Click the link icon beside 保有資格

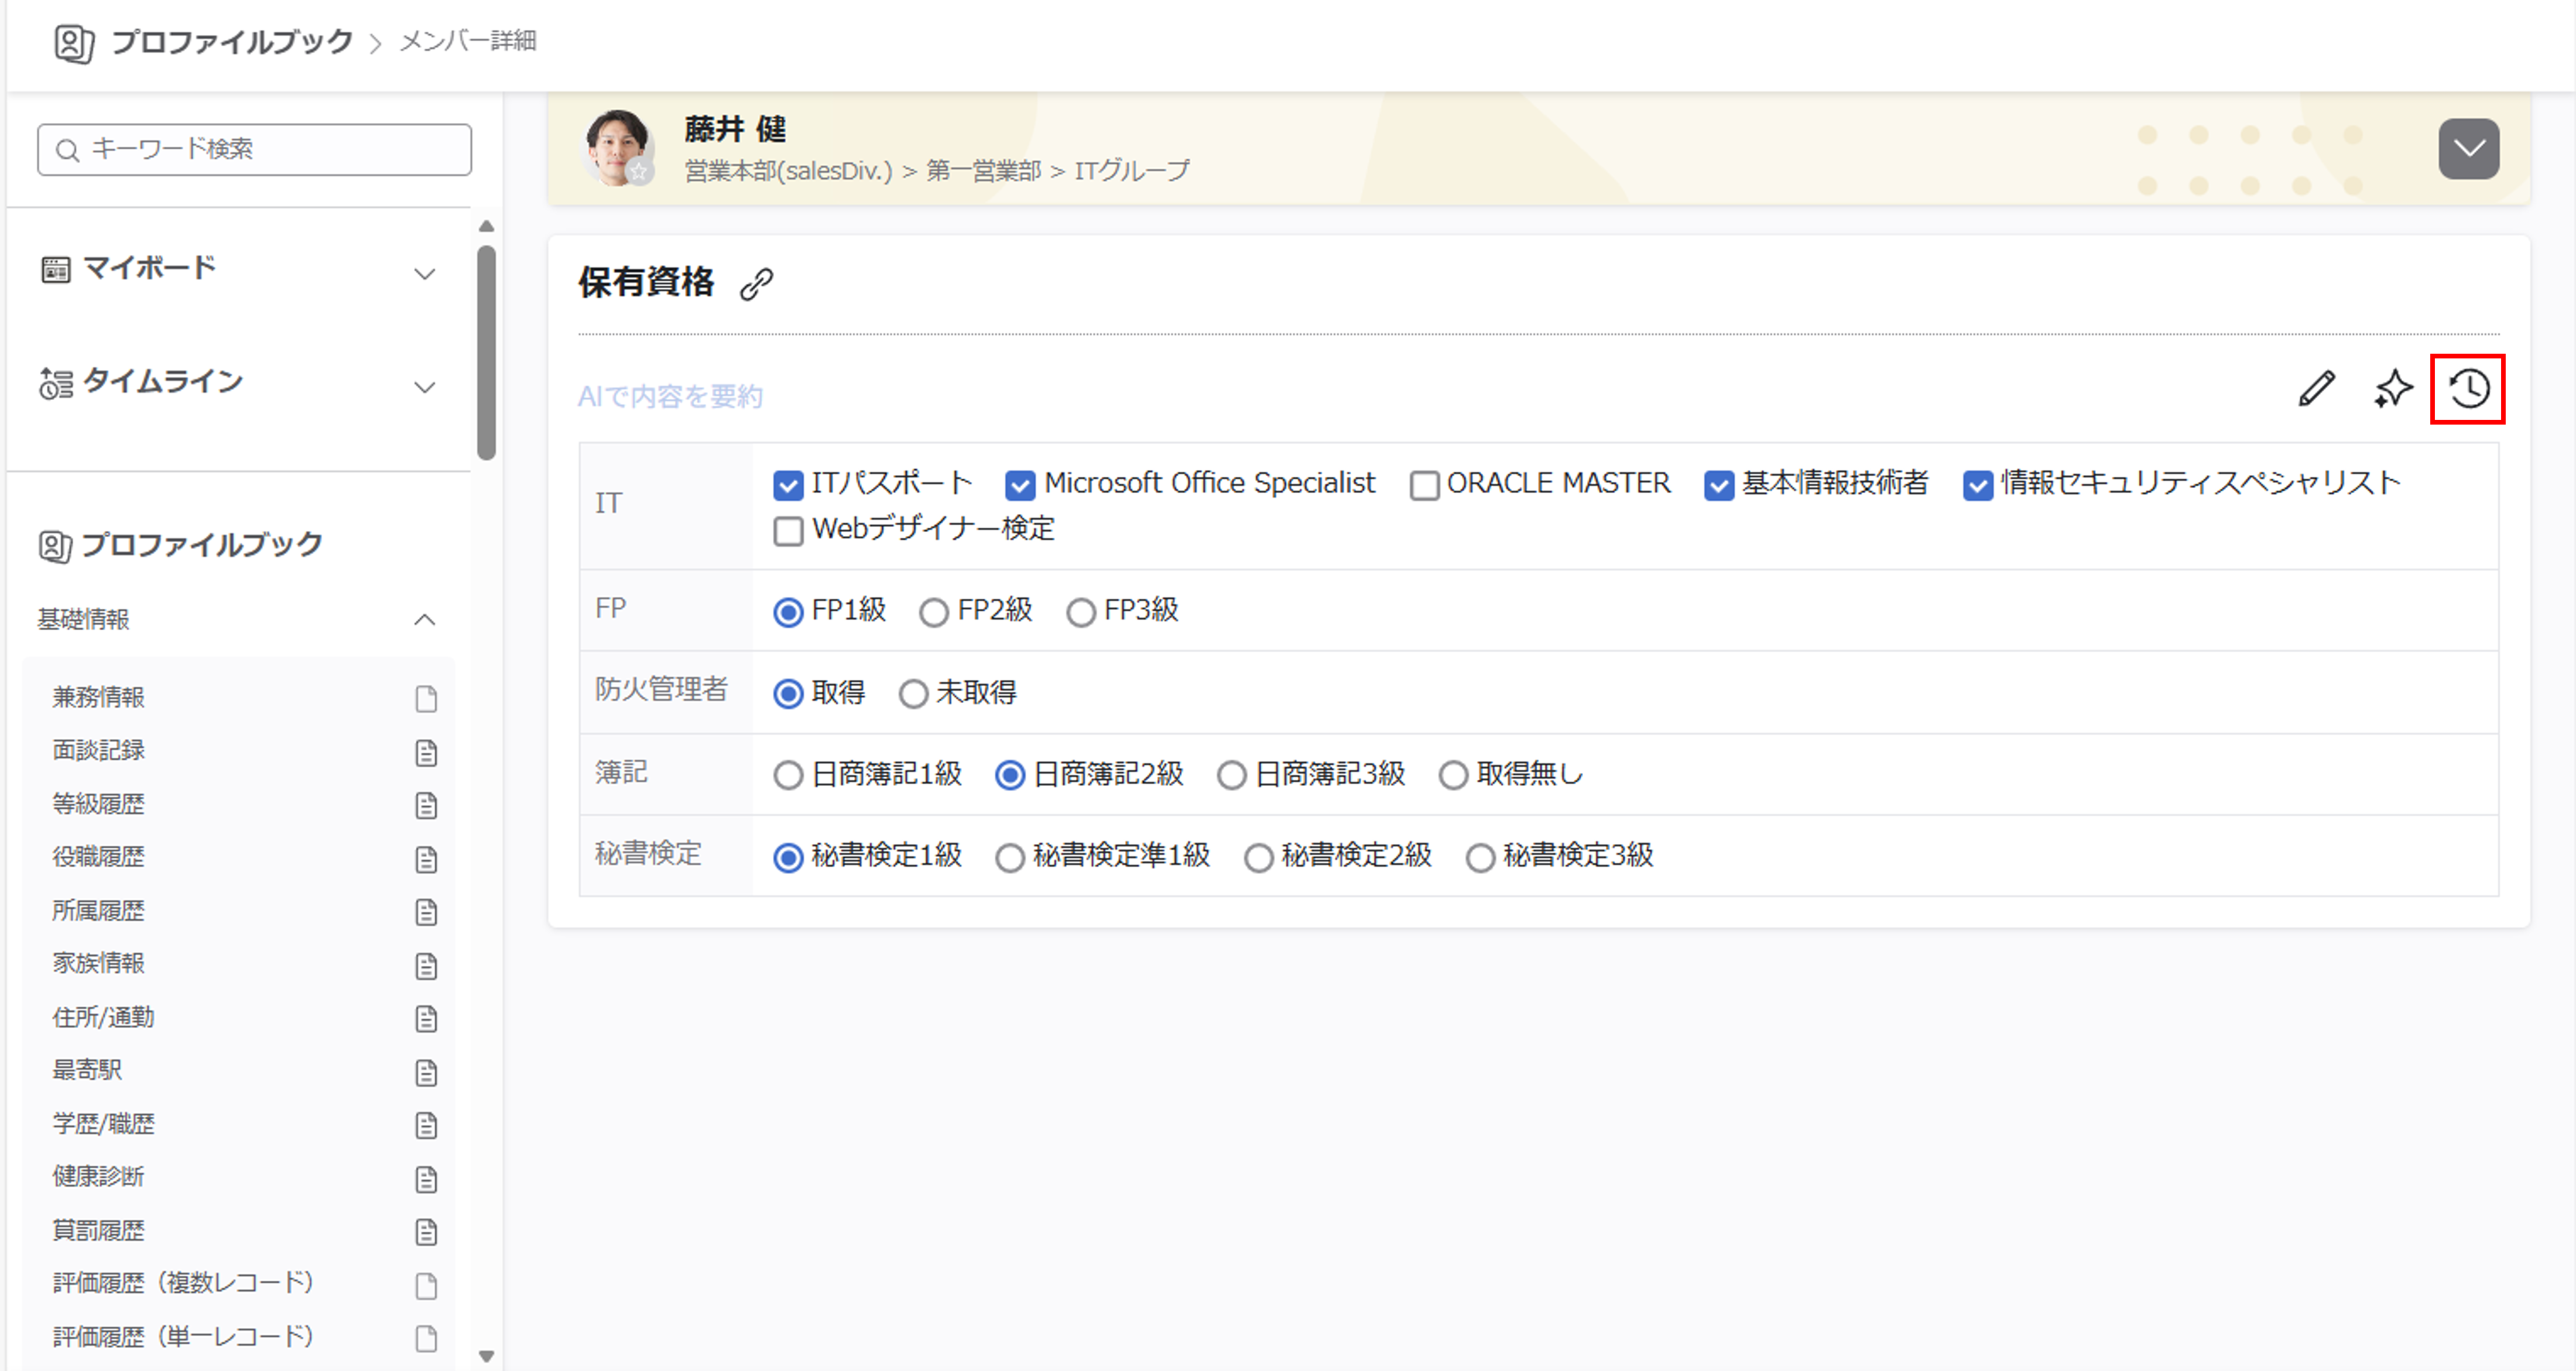(756, 284)
